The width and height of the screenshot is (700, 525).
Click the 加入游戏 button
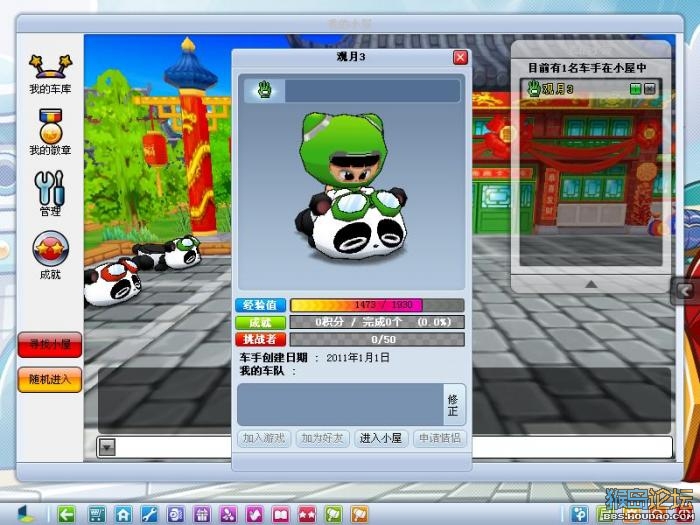[x=264, y=438]
